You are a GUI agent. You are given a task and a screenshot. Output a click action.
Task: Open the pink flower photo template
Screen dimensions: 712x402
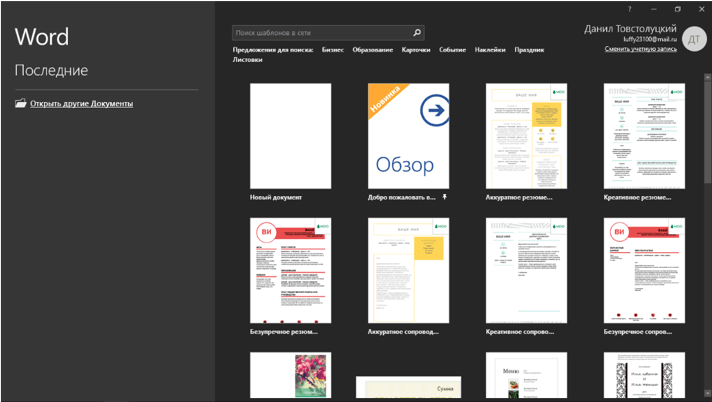(x=291, y=375)
